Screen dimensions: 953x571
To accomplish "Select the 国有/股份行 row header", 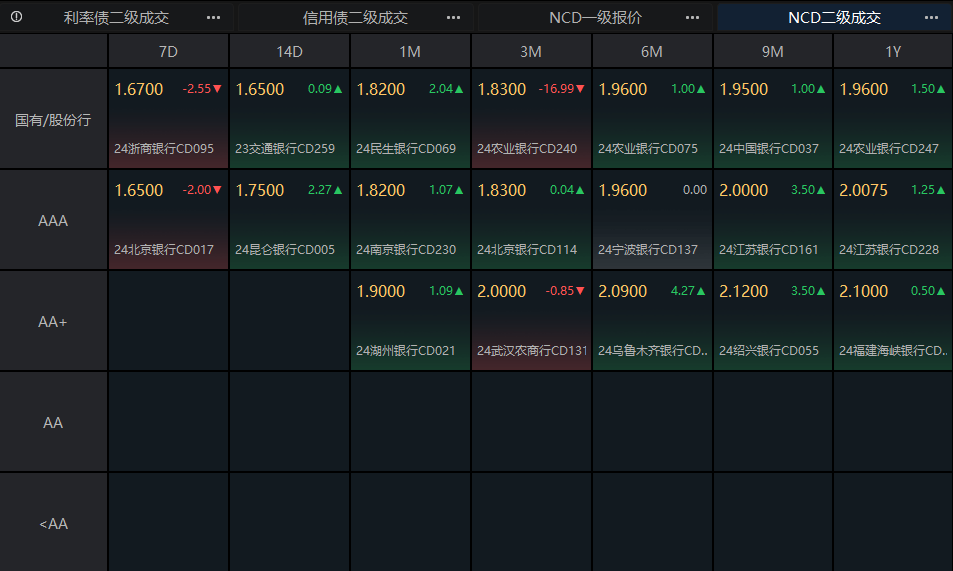I will (53, 120).
